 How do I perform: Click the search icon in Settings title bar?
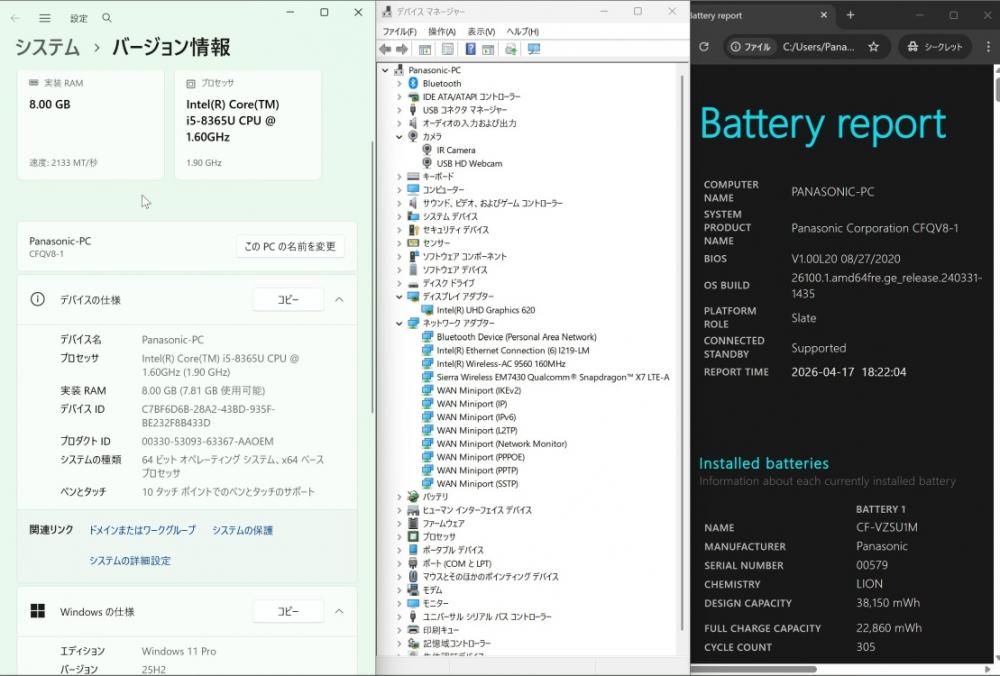click(107, 18)
